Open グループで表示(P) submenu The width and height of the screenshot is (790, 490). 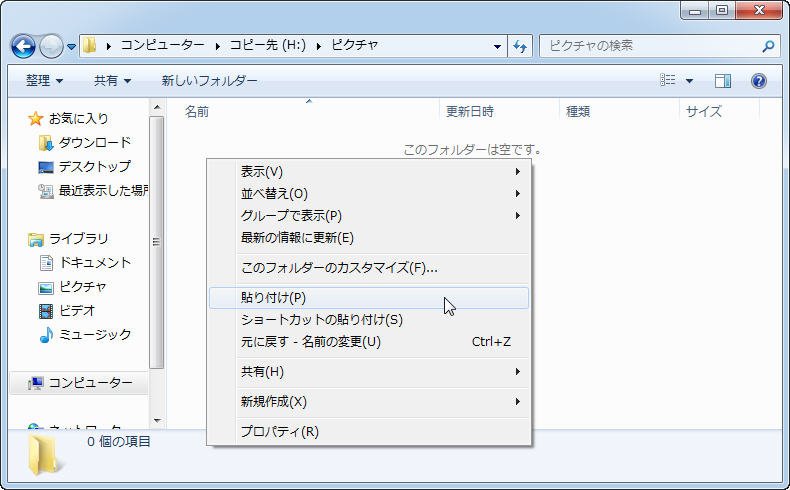point(369,216)
